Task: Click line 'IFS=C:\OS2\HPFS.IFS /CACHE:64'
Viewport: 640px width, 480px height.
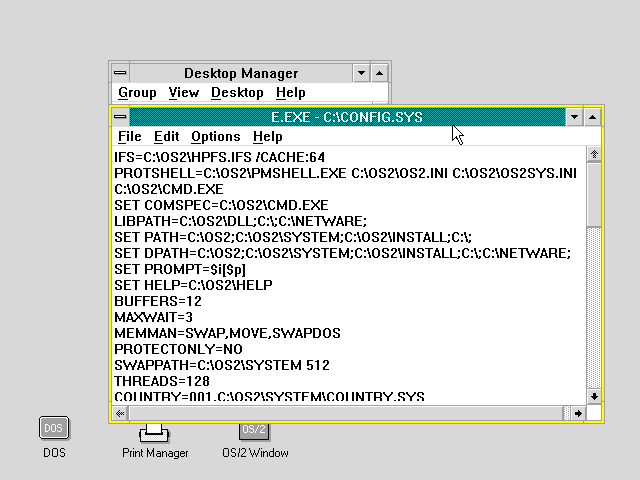Action: [219, 157]
